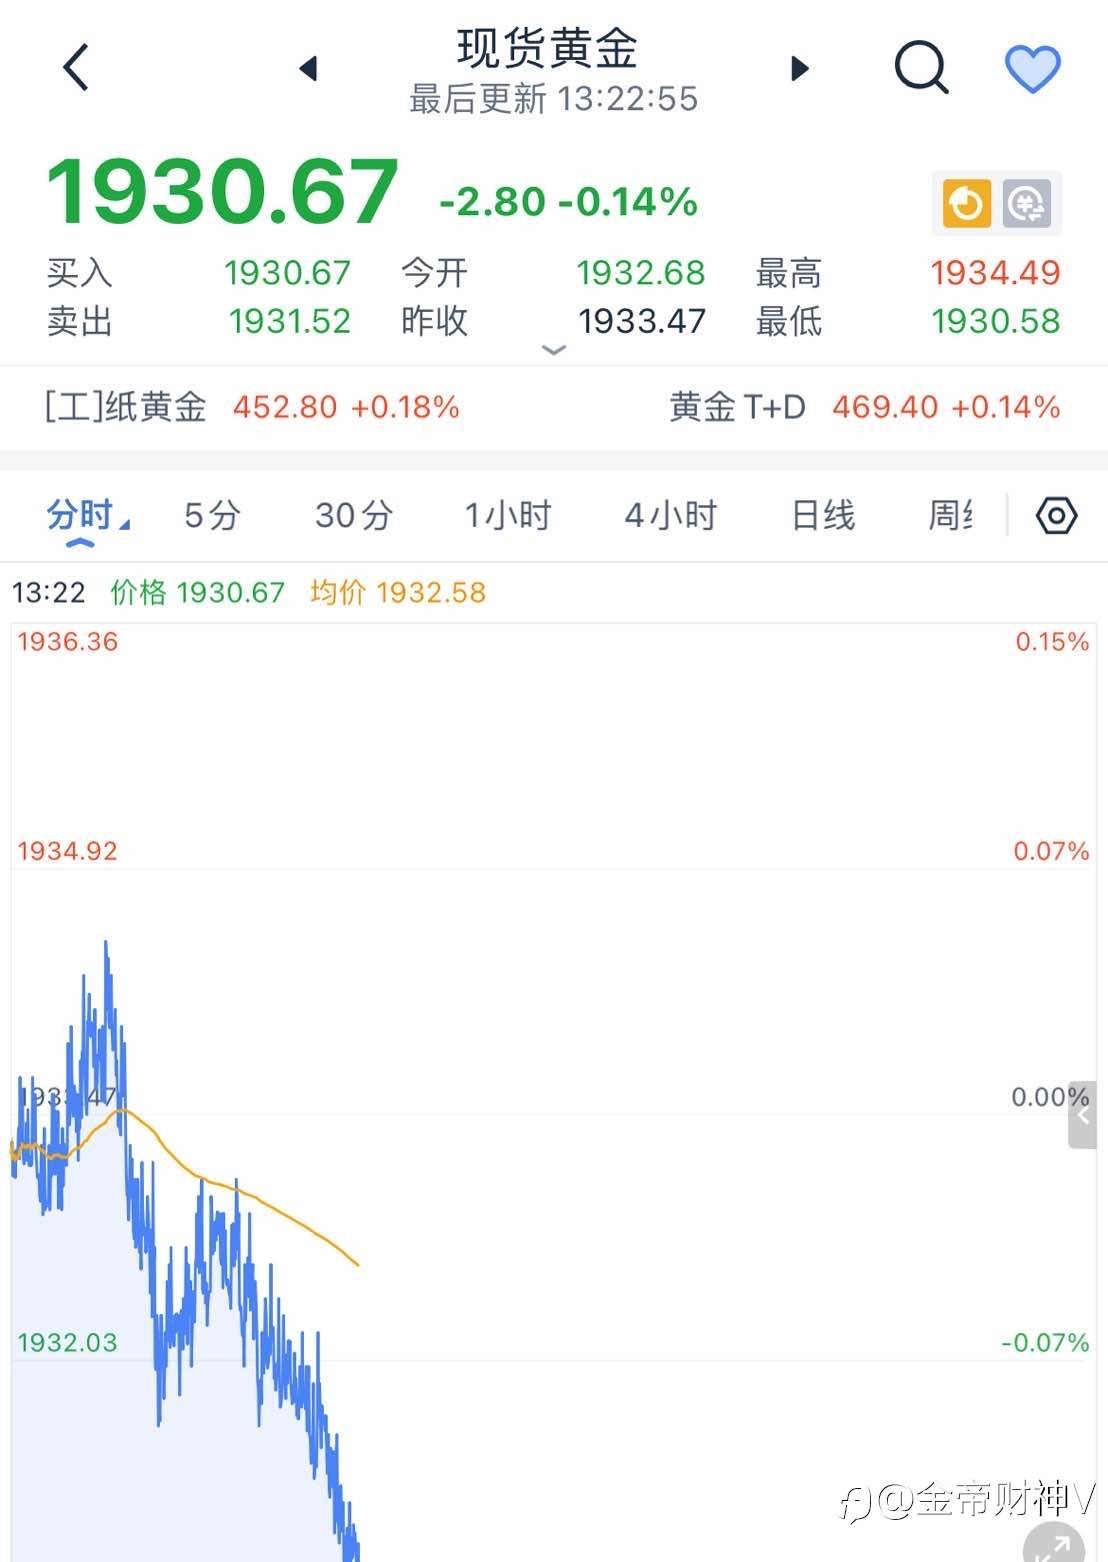Click the gray yen currency conversion icon
The image size is (1108, 1562).
tap(1027, 204)
